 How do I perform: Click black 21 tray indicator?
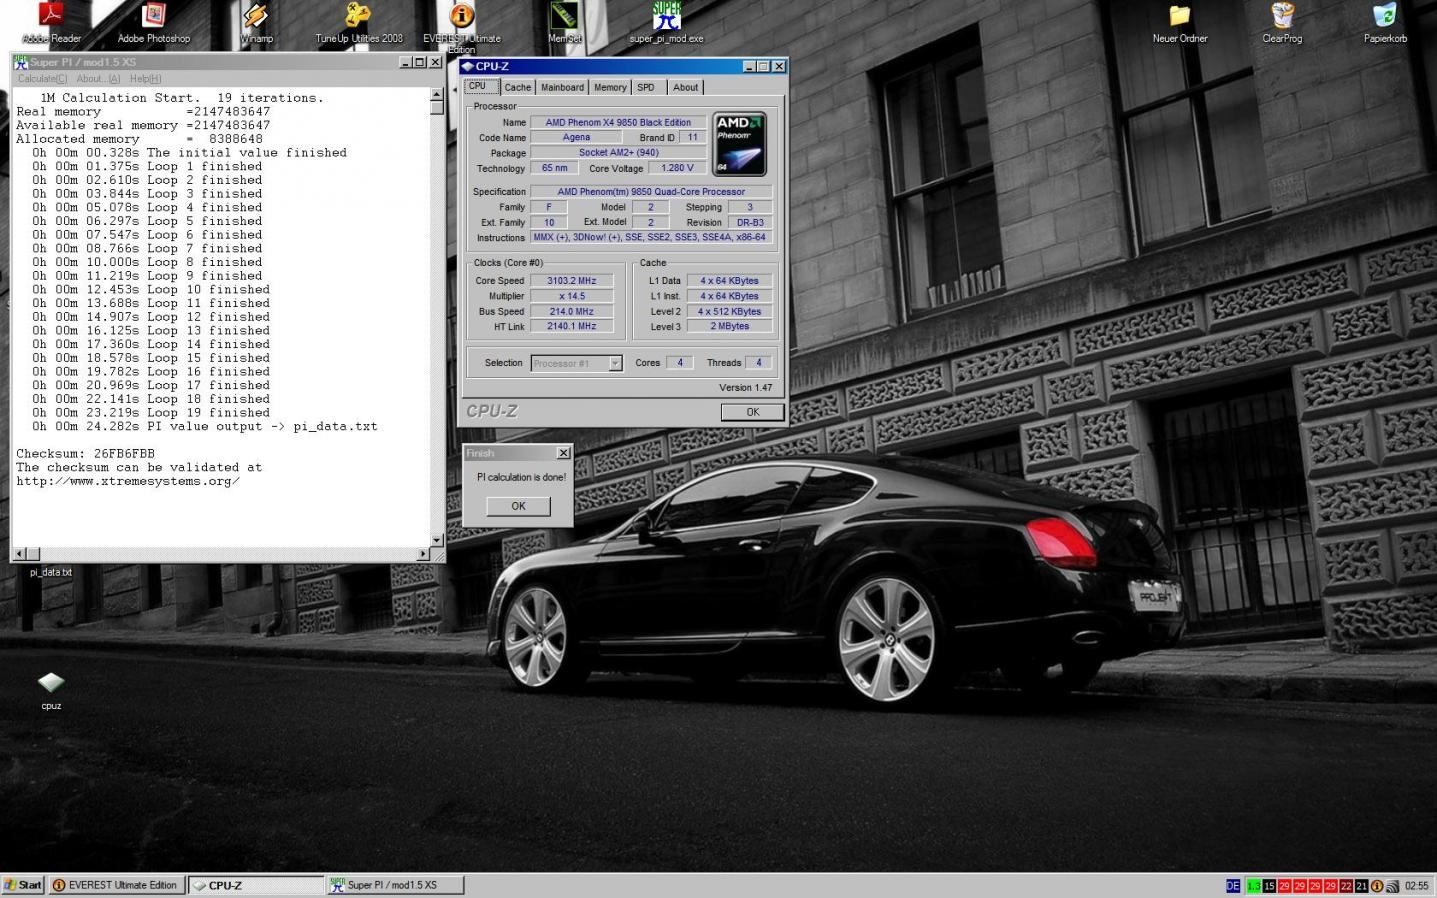point(1362,886)
